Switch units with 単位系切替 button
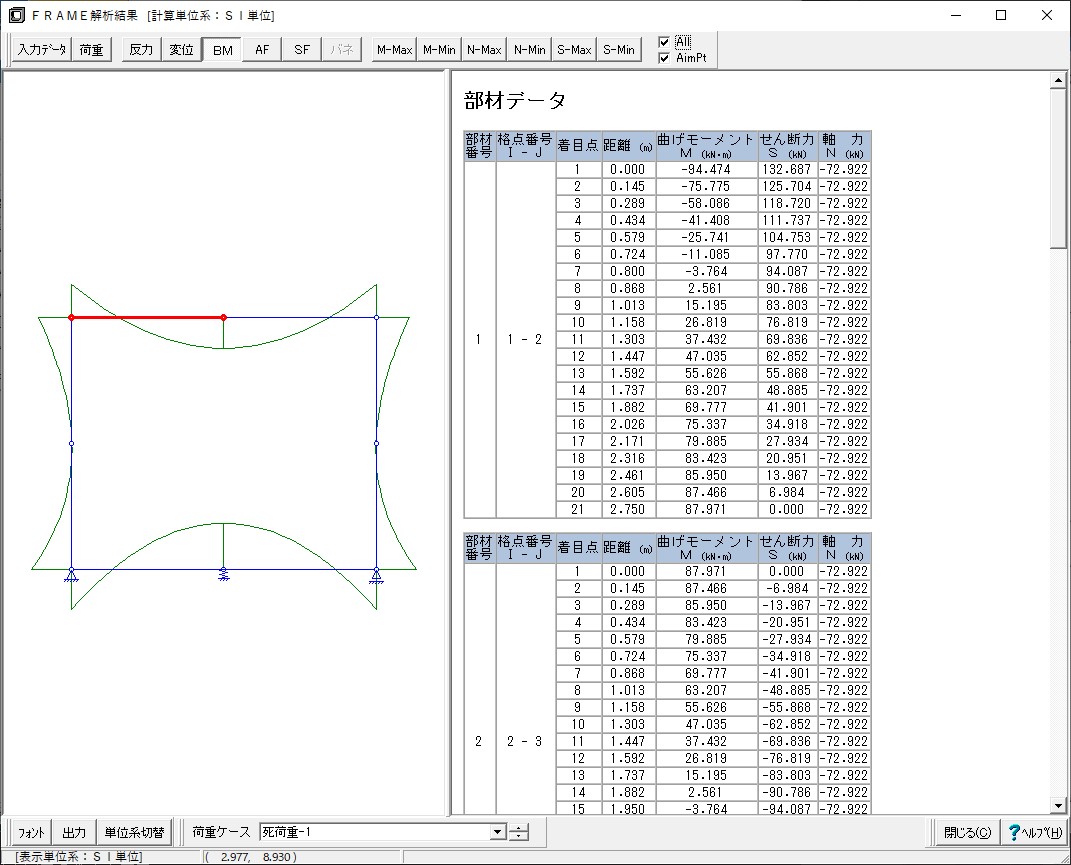 [136, 832]
